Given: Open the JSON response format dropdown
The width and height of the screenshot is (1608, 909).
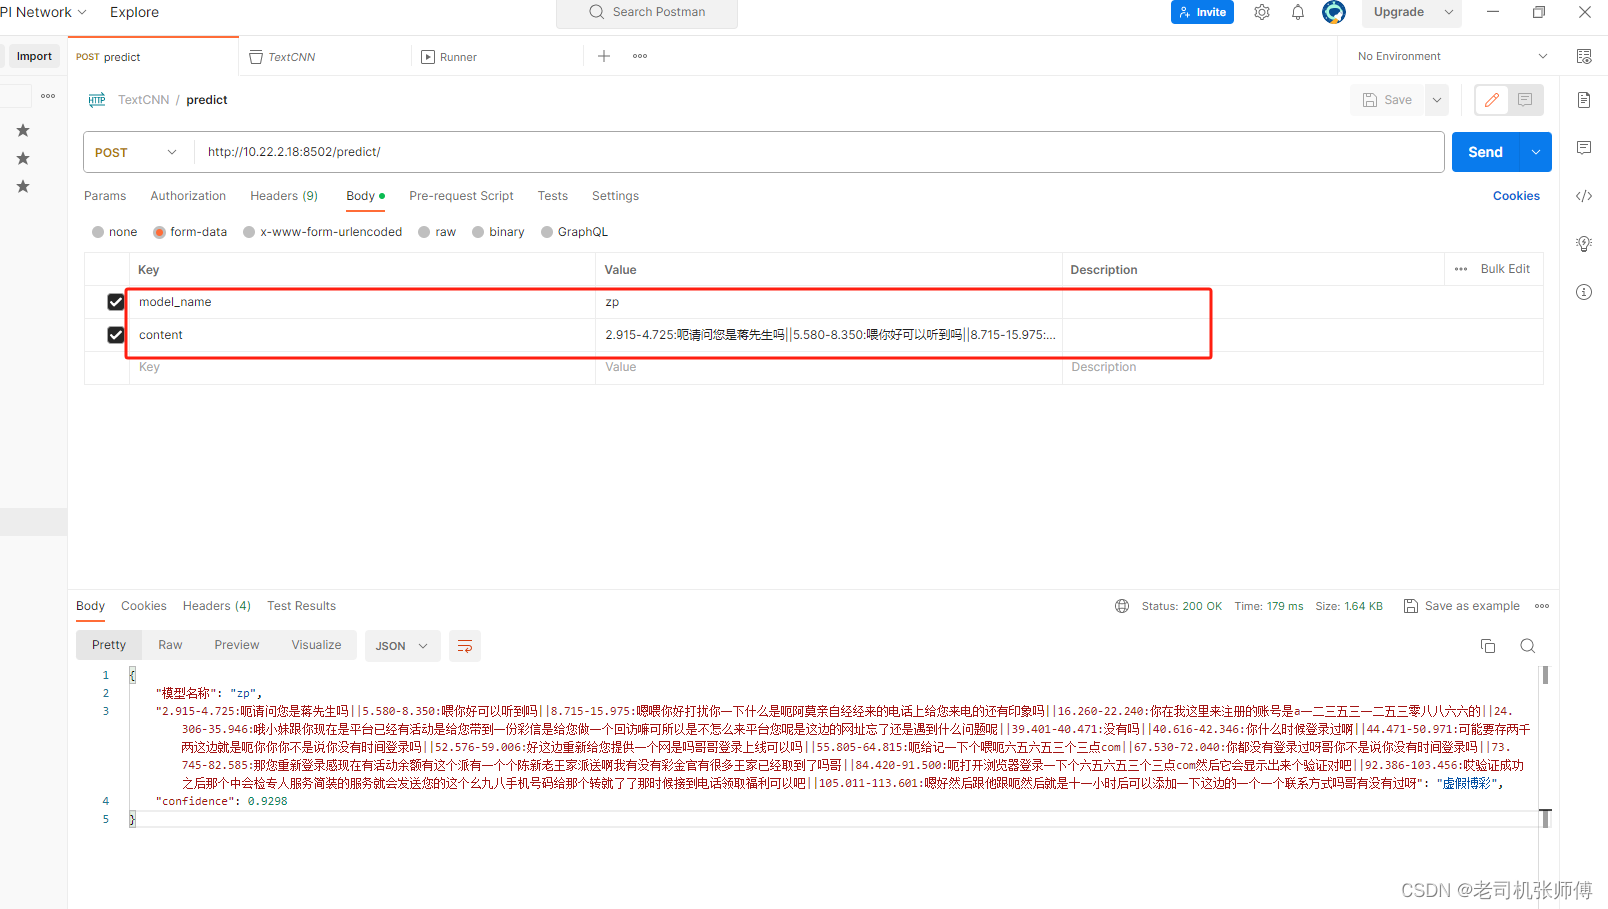Looking at the screenshot, I should [402, 646].
